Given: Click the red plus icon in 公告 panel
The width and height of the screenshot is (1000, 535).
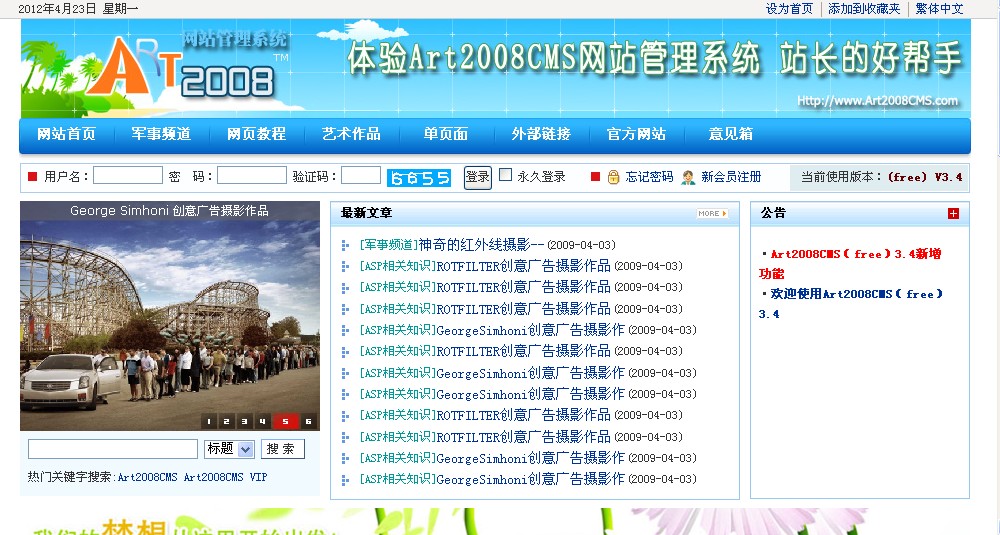Looking at the screenshot, I should click(x=953, y=214).
